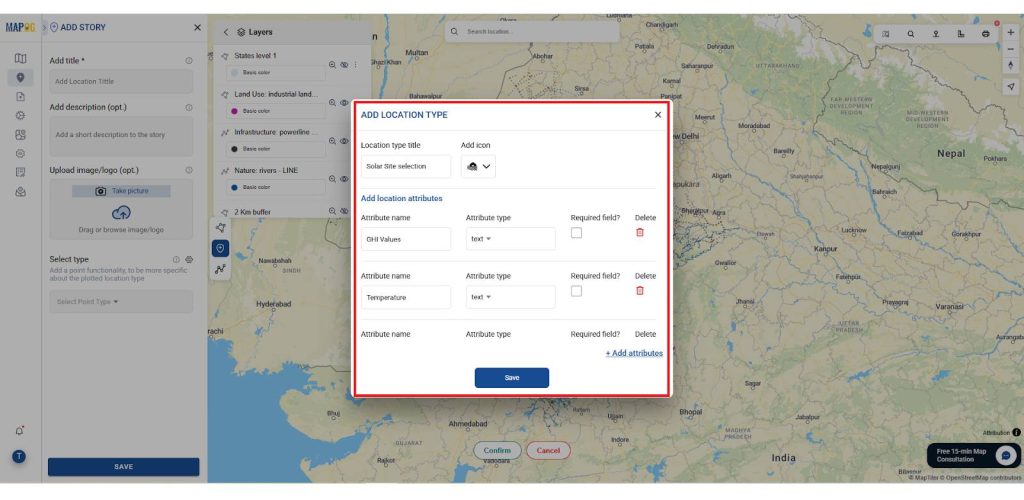Zoom in the map with plus button
This screenshot has height=500, width=1024.
coord(1011,32)
